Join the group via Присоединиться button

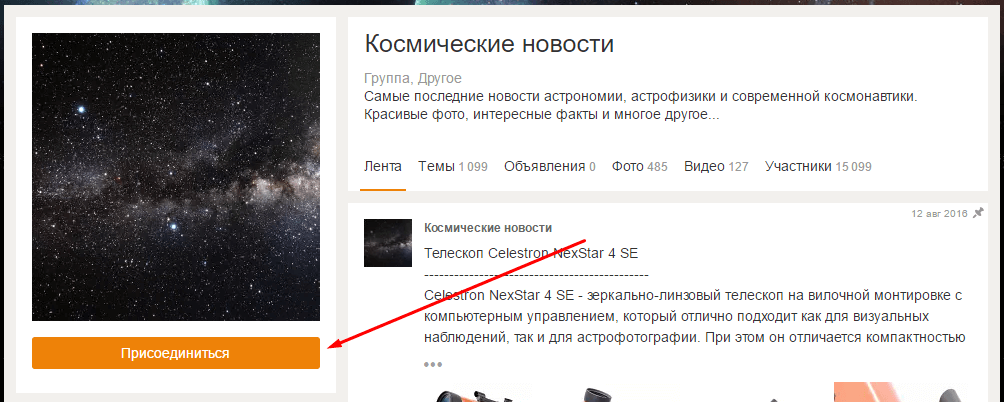point(175,353)
